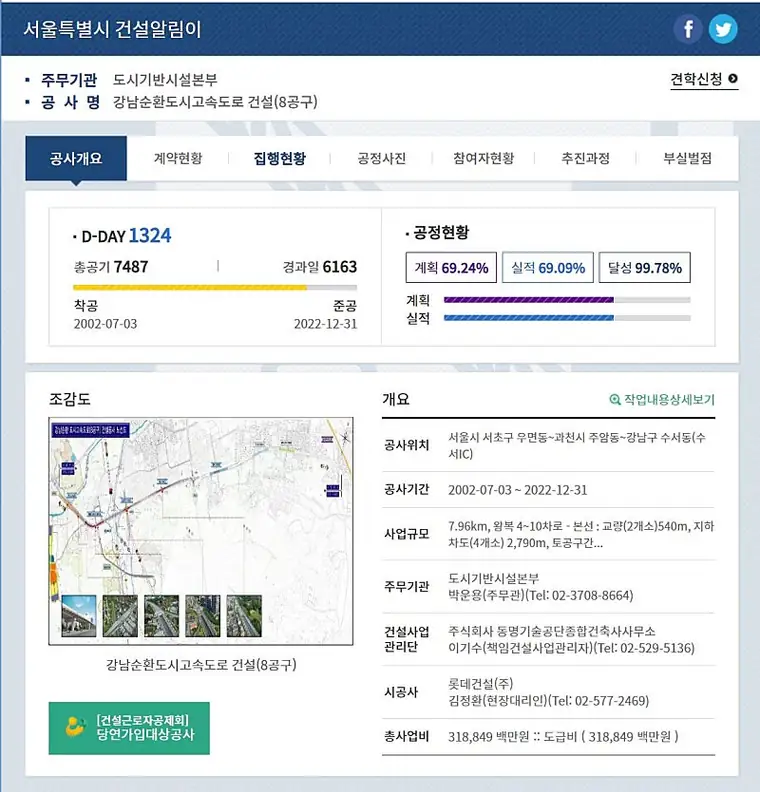Select the 공사개요 tab
This screenshot has height=792, width=760.
76,158
